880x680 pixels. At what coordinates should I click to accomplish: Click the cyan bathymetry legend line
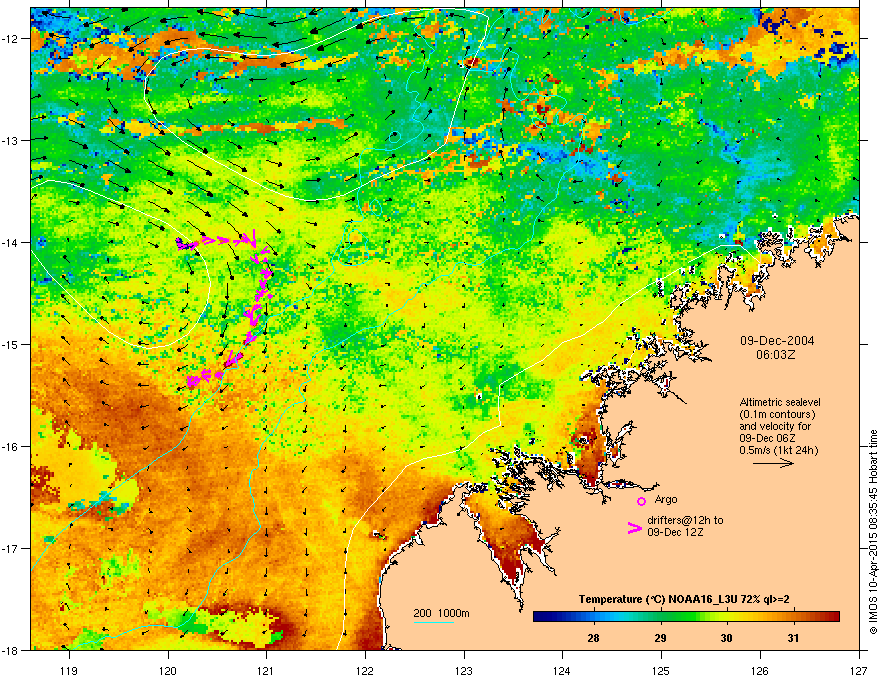tap(433, 622)
